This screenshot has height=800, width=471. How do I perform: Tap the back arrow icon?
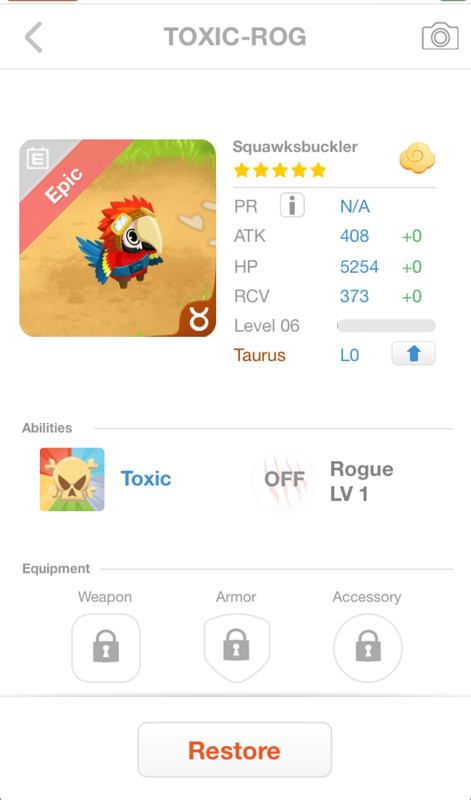click(34, 37)
